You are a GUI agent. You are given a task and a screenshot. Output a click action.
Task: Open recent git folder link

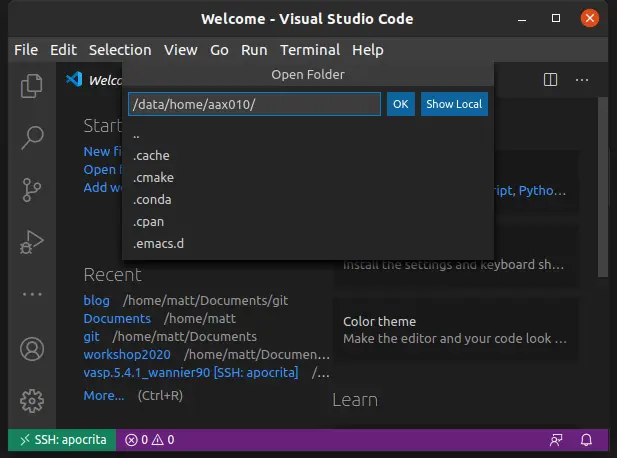tap(91, 337)
